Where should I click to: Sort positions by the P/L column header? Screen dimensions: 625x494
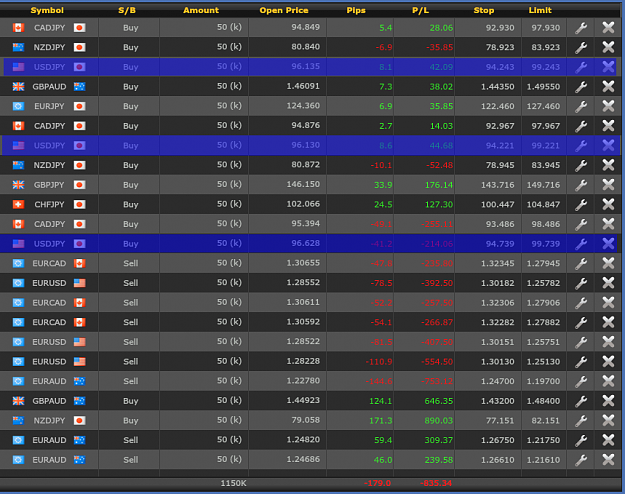coord(421,10)
